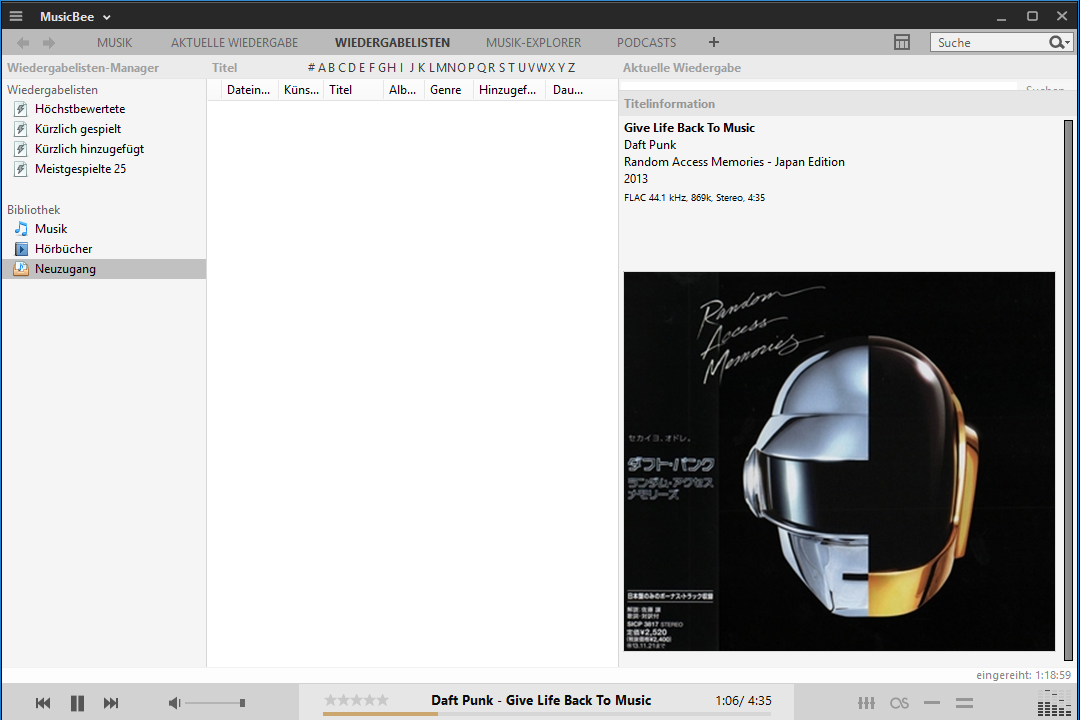Screen dimensions: 1080x720
Task: Sort by the Küns... column header
Action: pyautogui.click(x=301, y=90)
